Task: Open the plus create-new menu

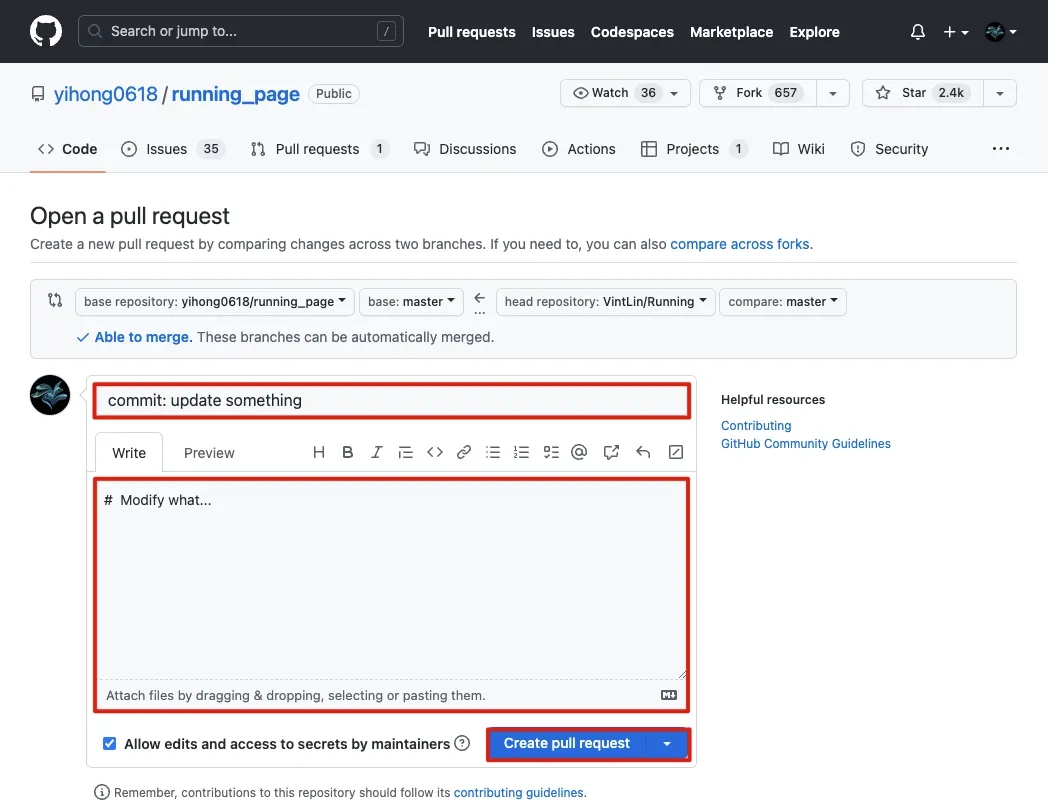Action: pyautogui.click(x=956, y=32)
